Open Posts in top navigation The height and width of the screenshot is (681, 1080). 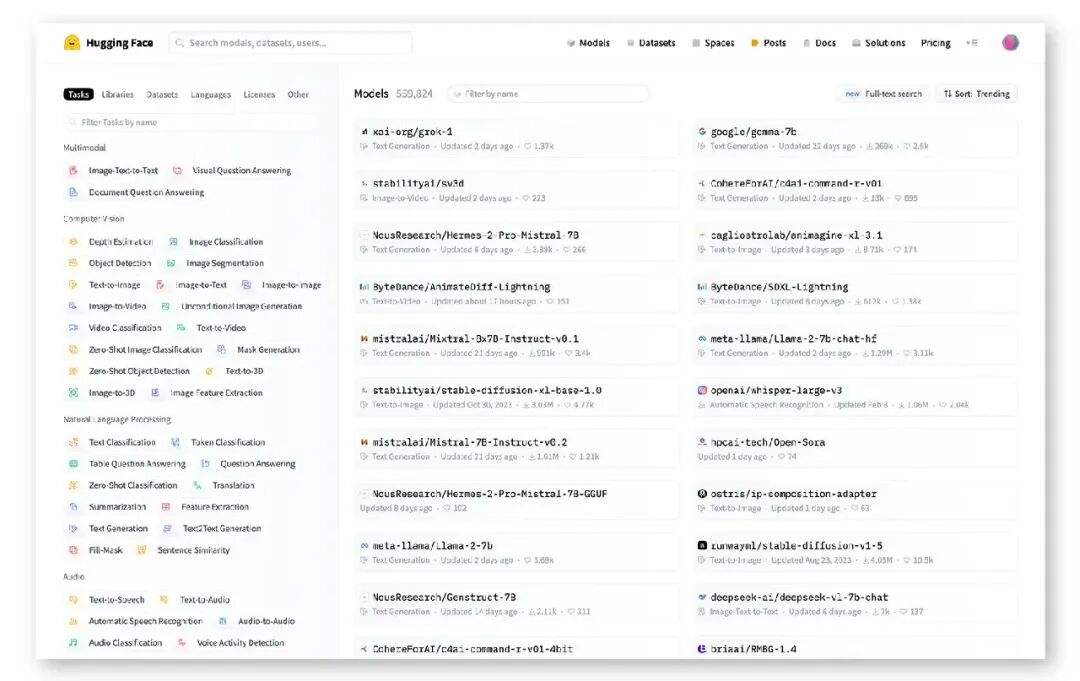point(768,43)
